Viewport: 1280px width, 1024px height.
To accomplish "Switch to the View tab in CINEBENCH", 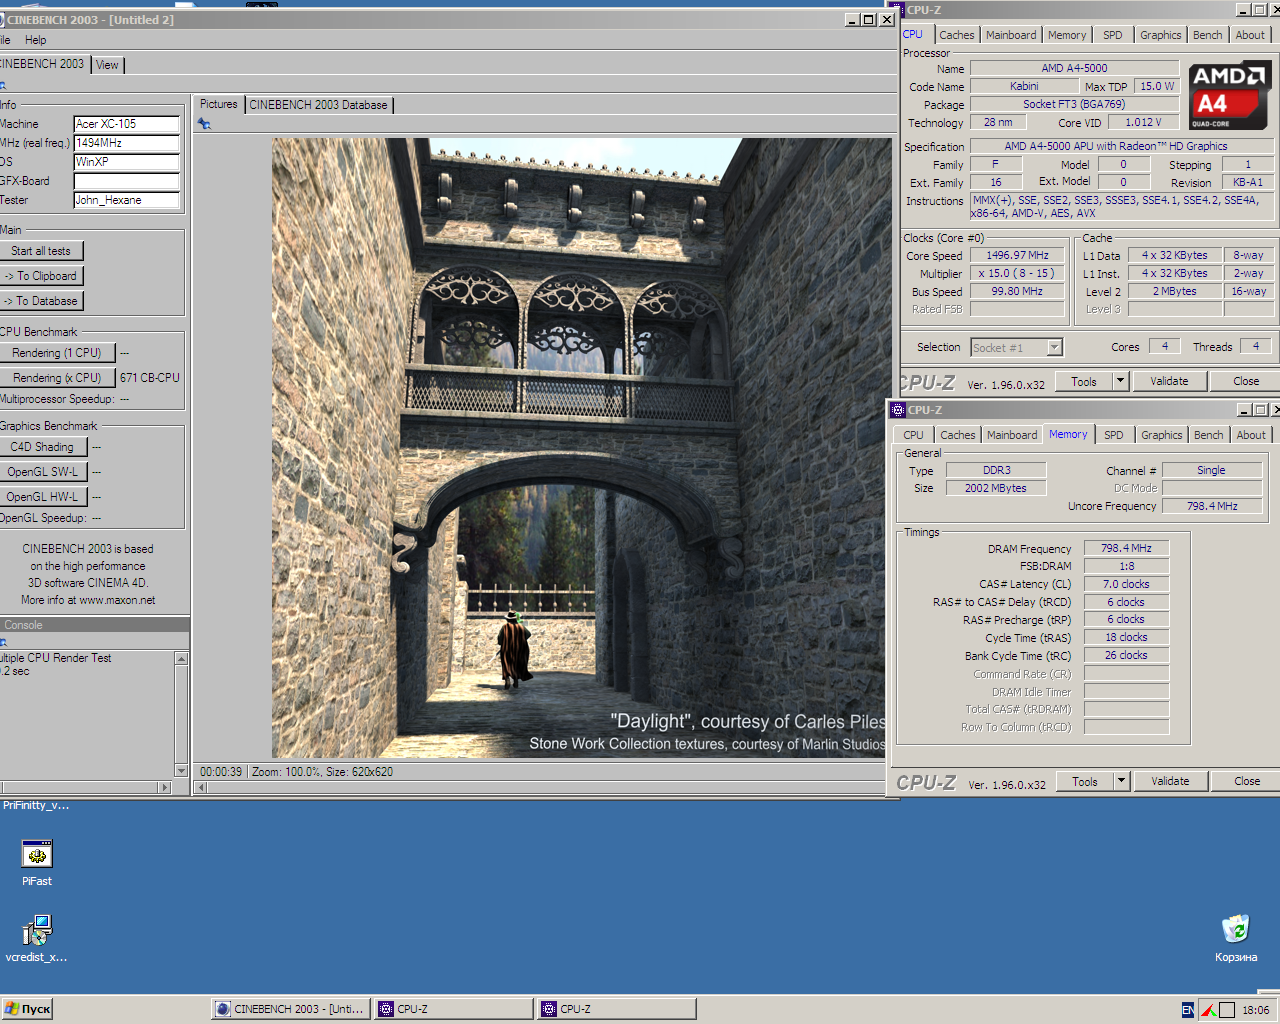I will pos(107,65).
